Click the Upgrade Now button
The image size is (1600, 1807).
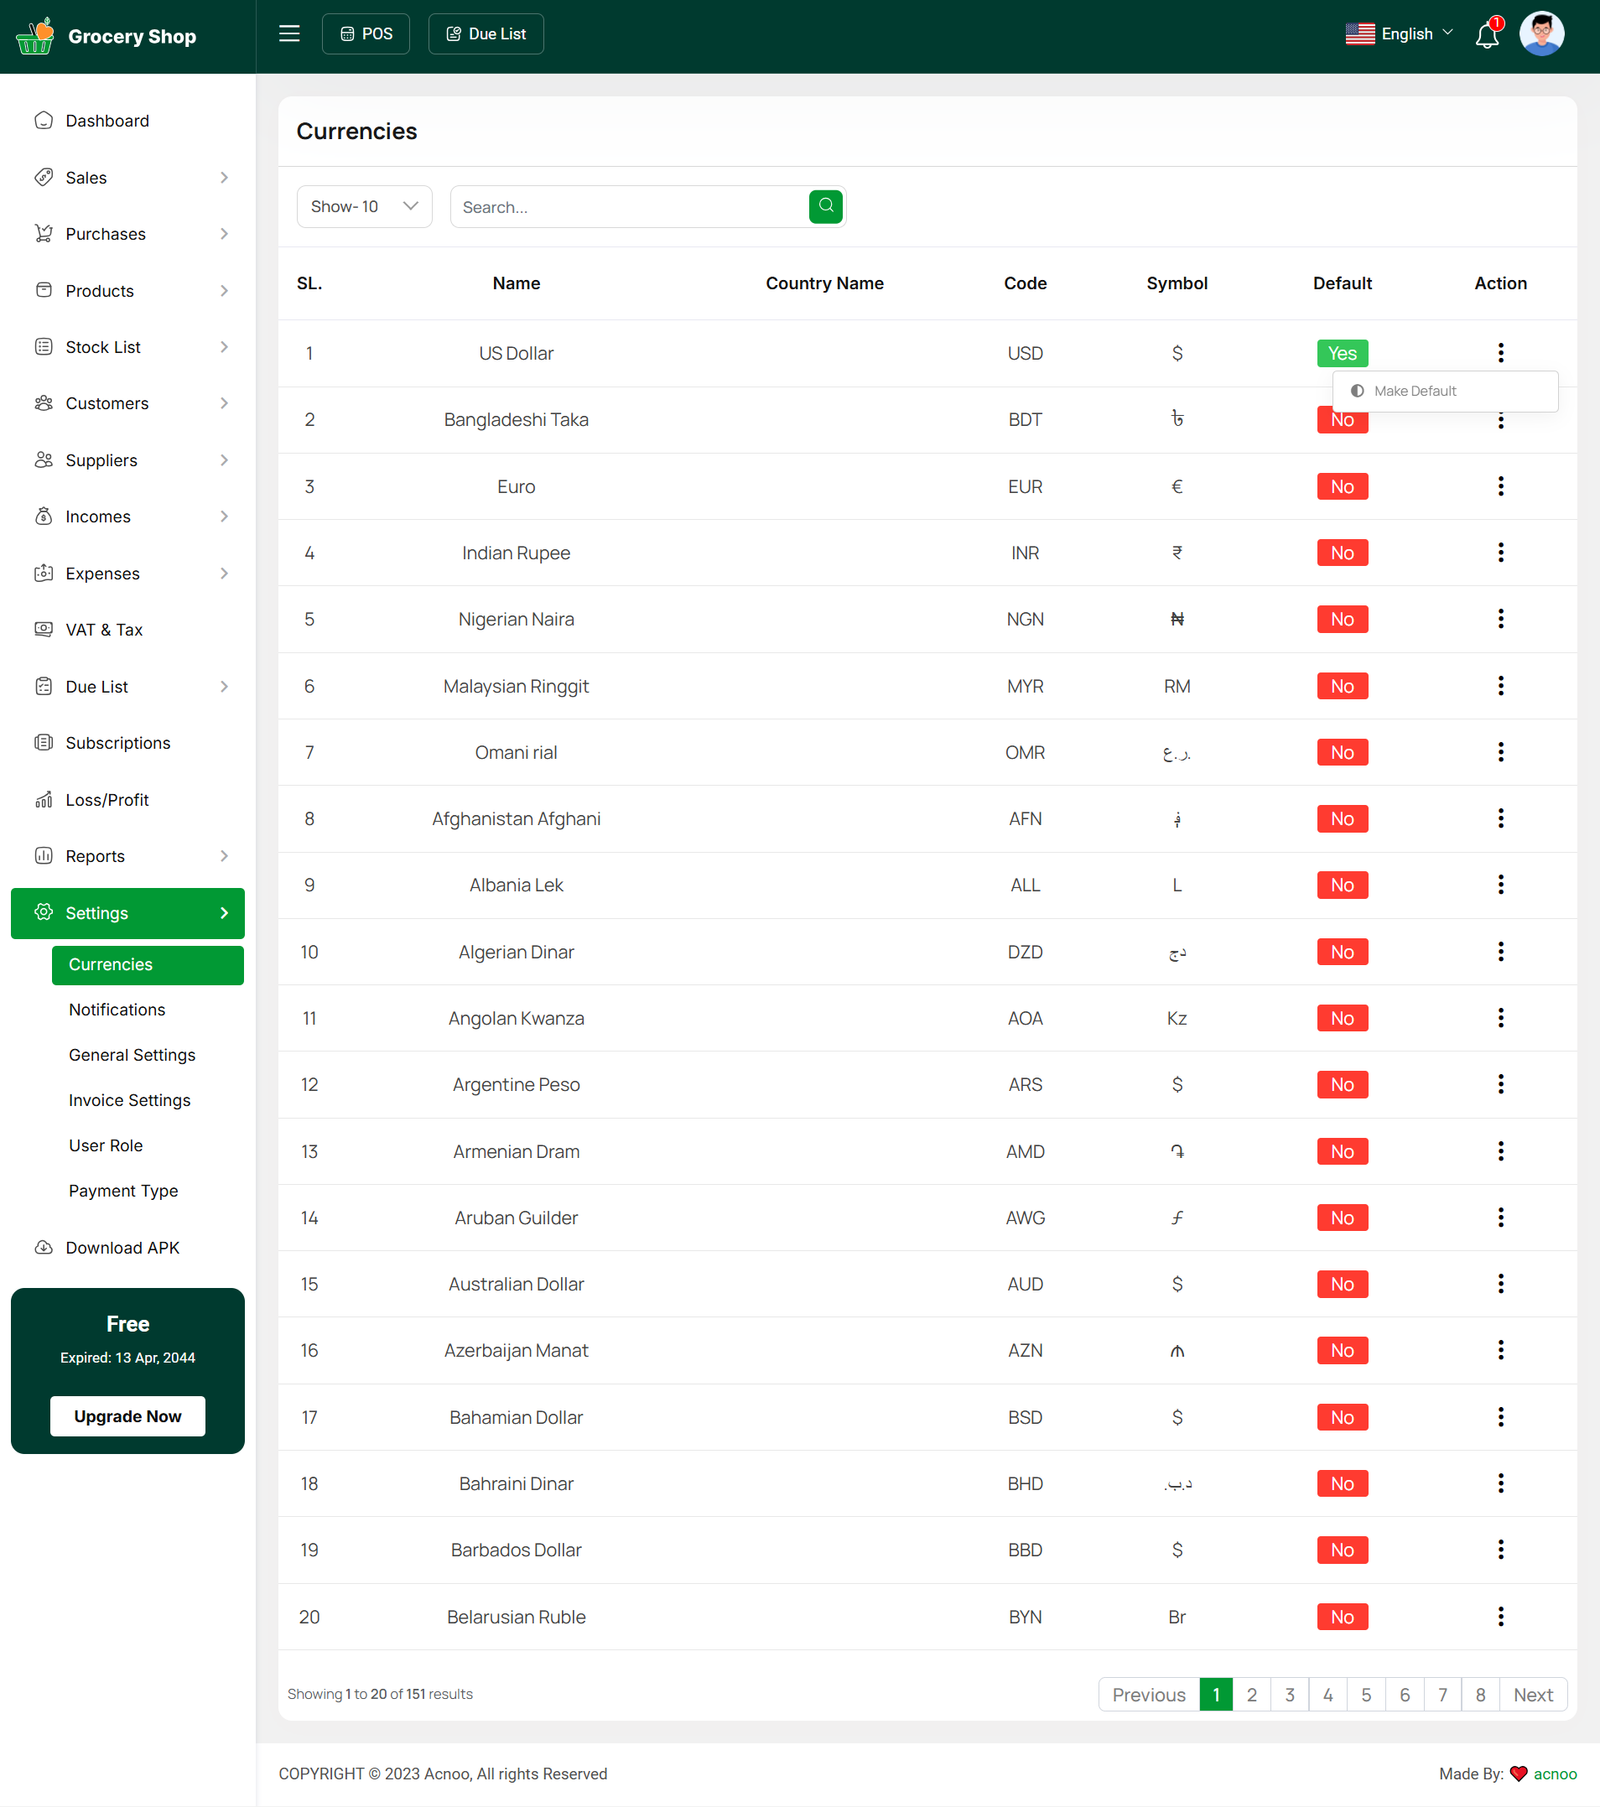[128, 1416]
